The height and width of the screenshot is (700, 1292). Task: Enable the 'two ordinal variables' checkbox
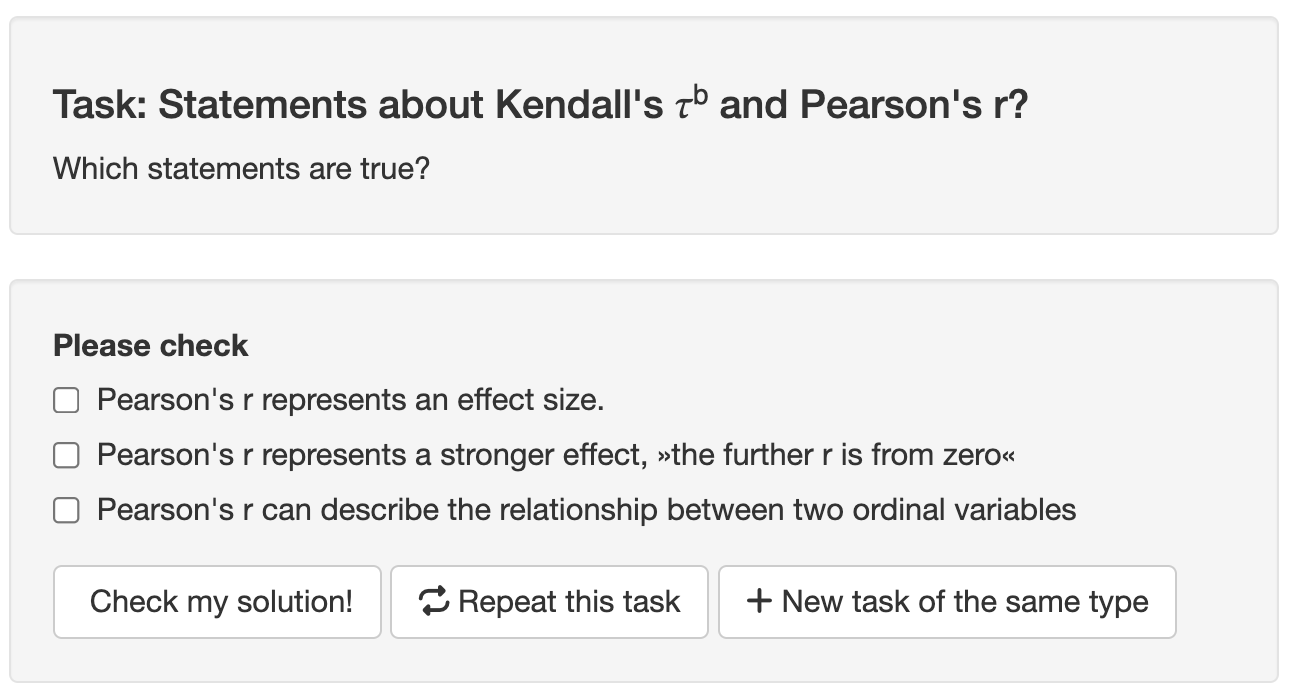(x=66, y=511)
